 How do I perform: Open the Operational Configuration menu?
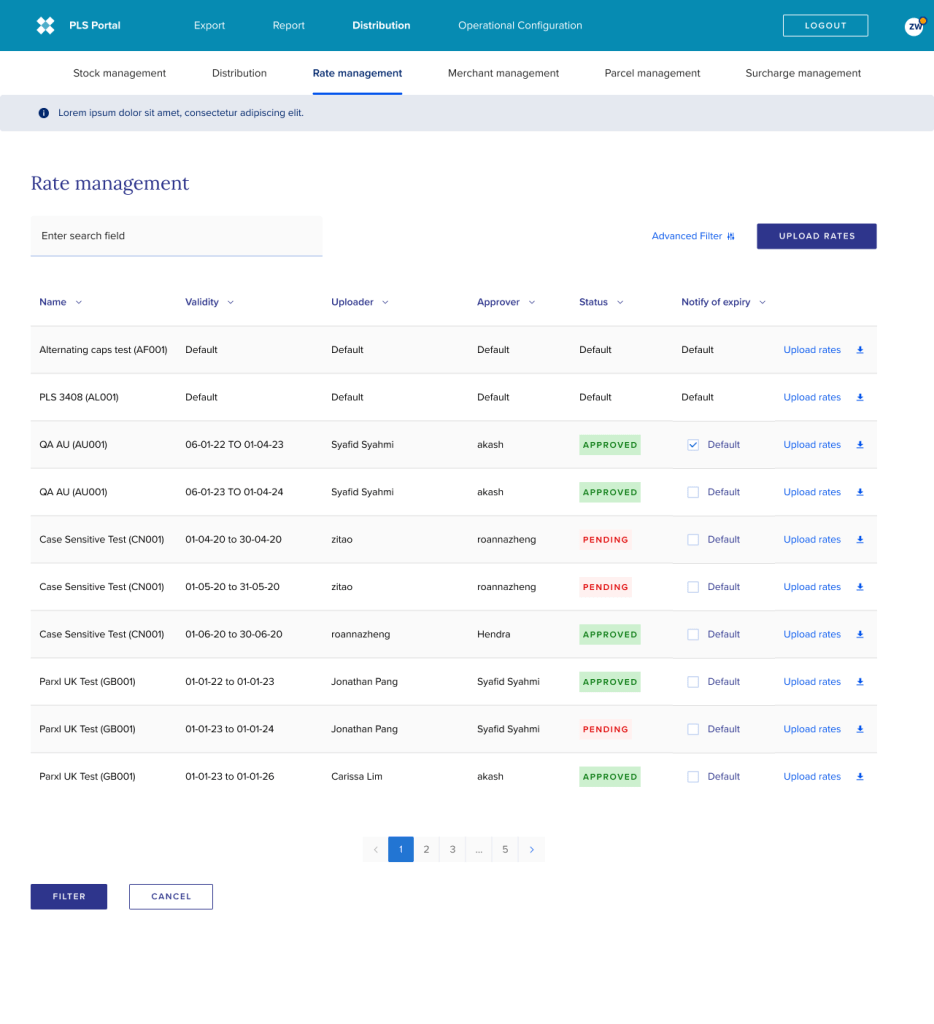[519, 26]
